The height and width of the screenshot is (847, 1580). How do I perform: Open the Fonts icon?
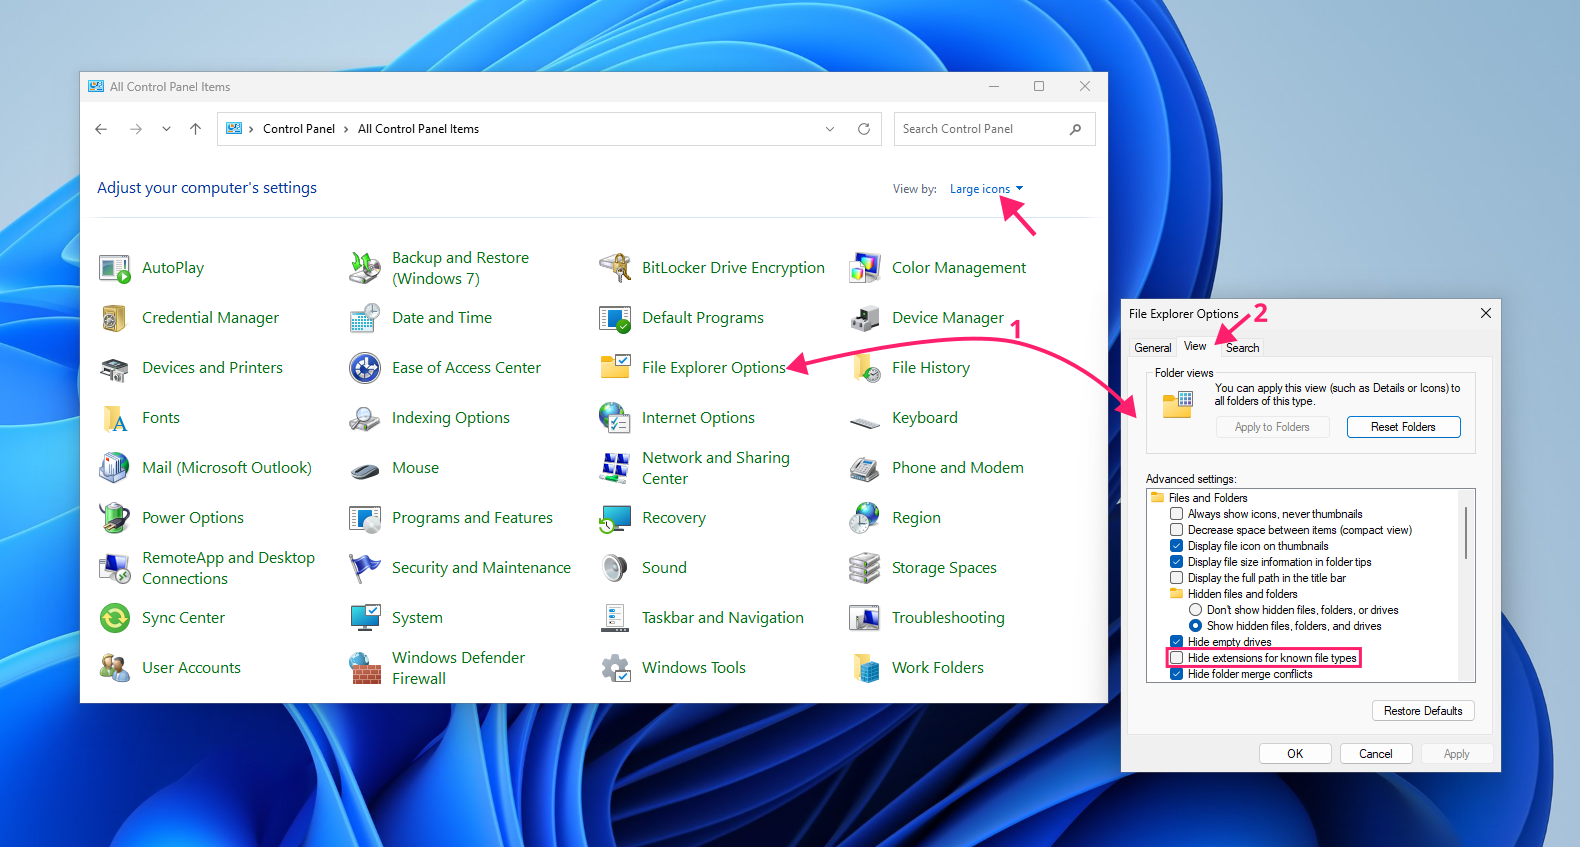tap(115, 418)
